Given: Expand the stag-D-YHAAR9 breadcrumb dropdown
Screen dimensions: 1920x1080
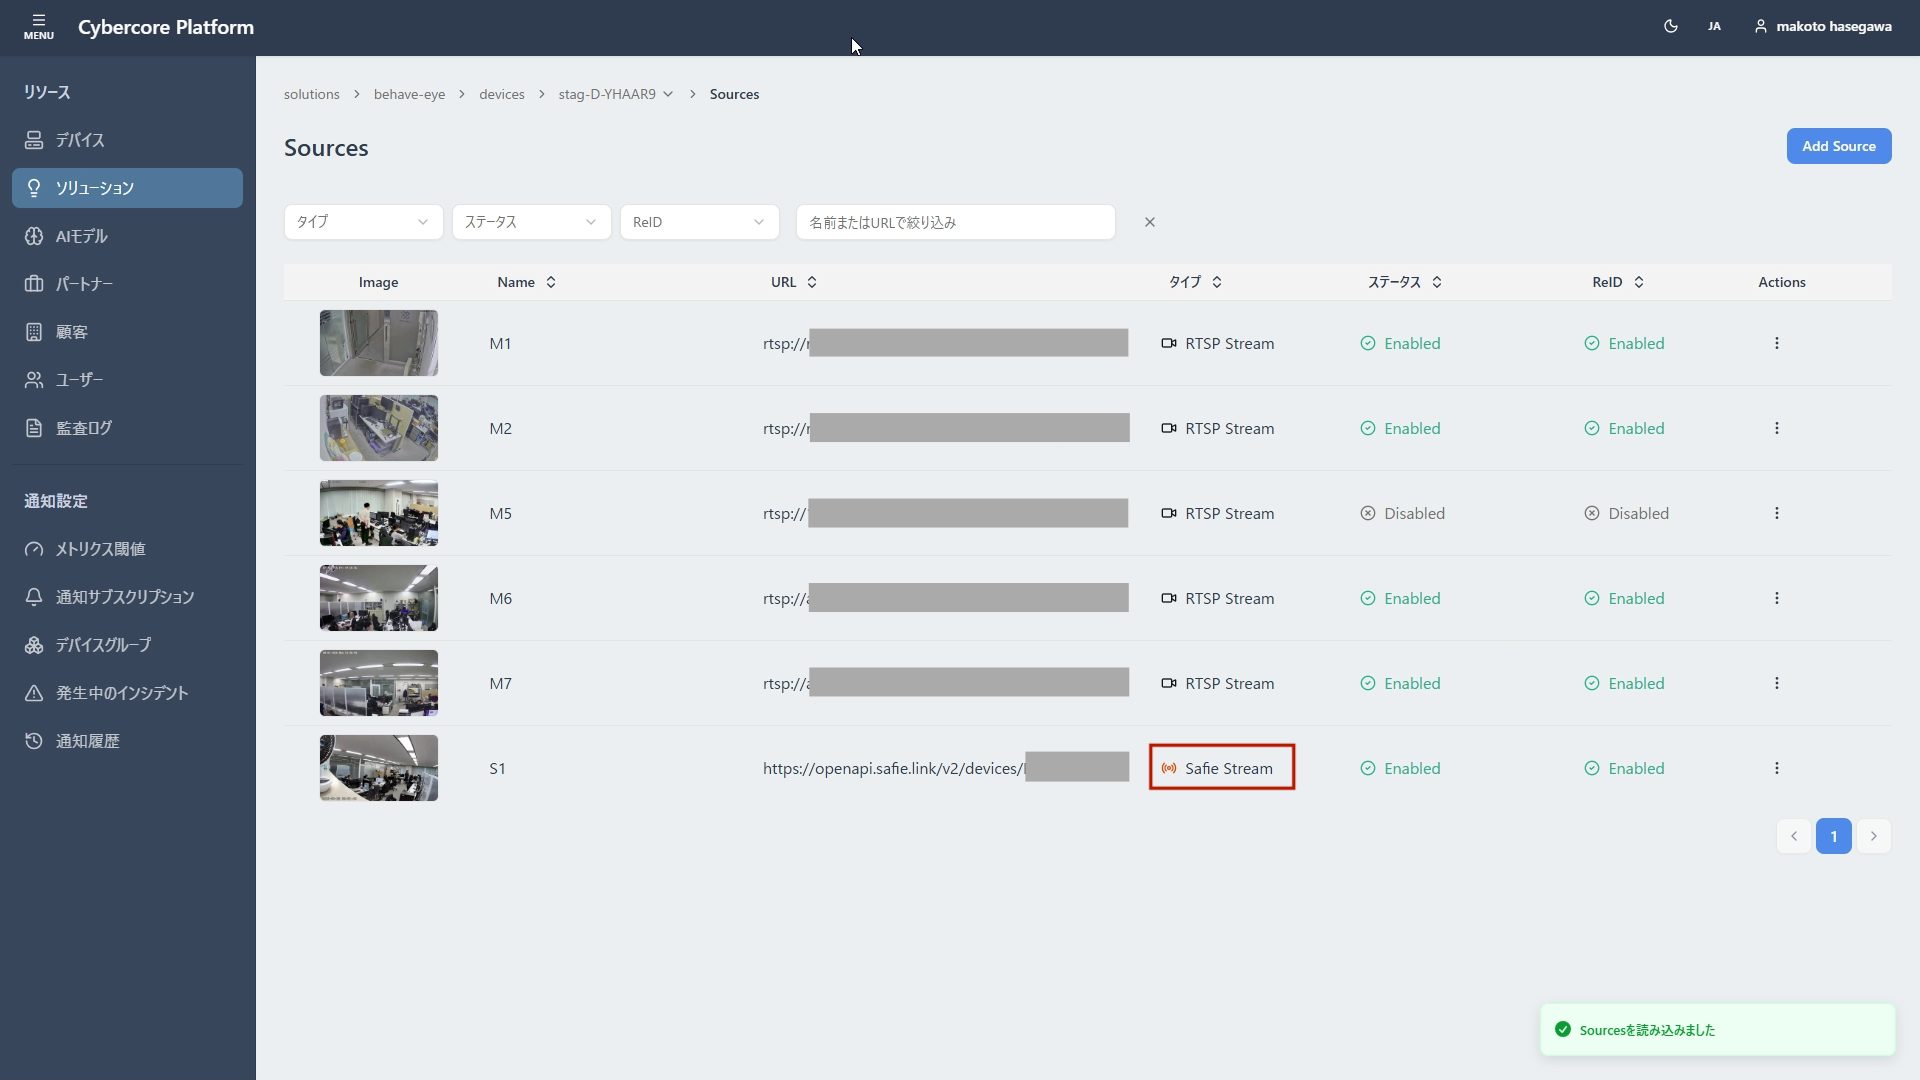Looking at the screenshot, I should click(x=615, y=94).
